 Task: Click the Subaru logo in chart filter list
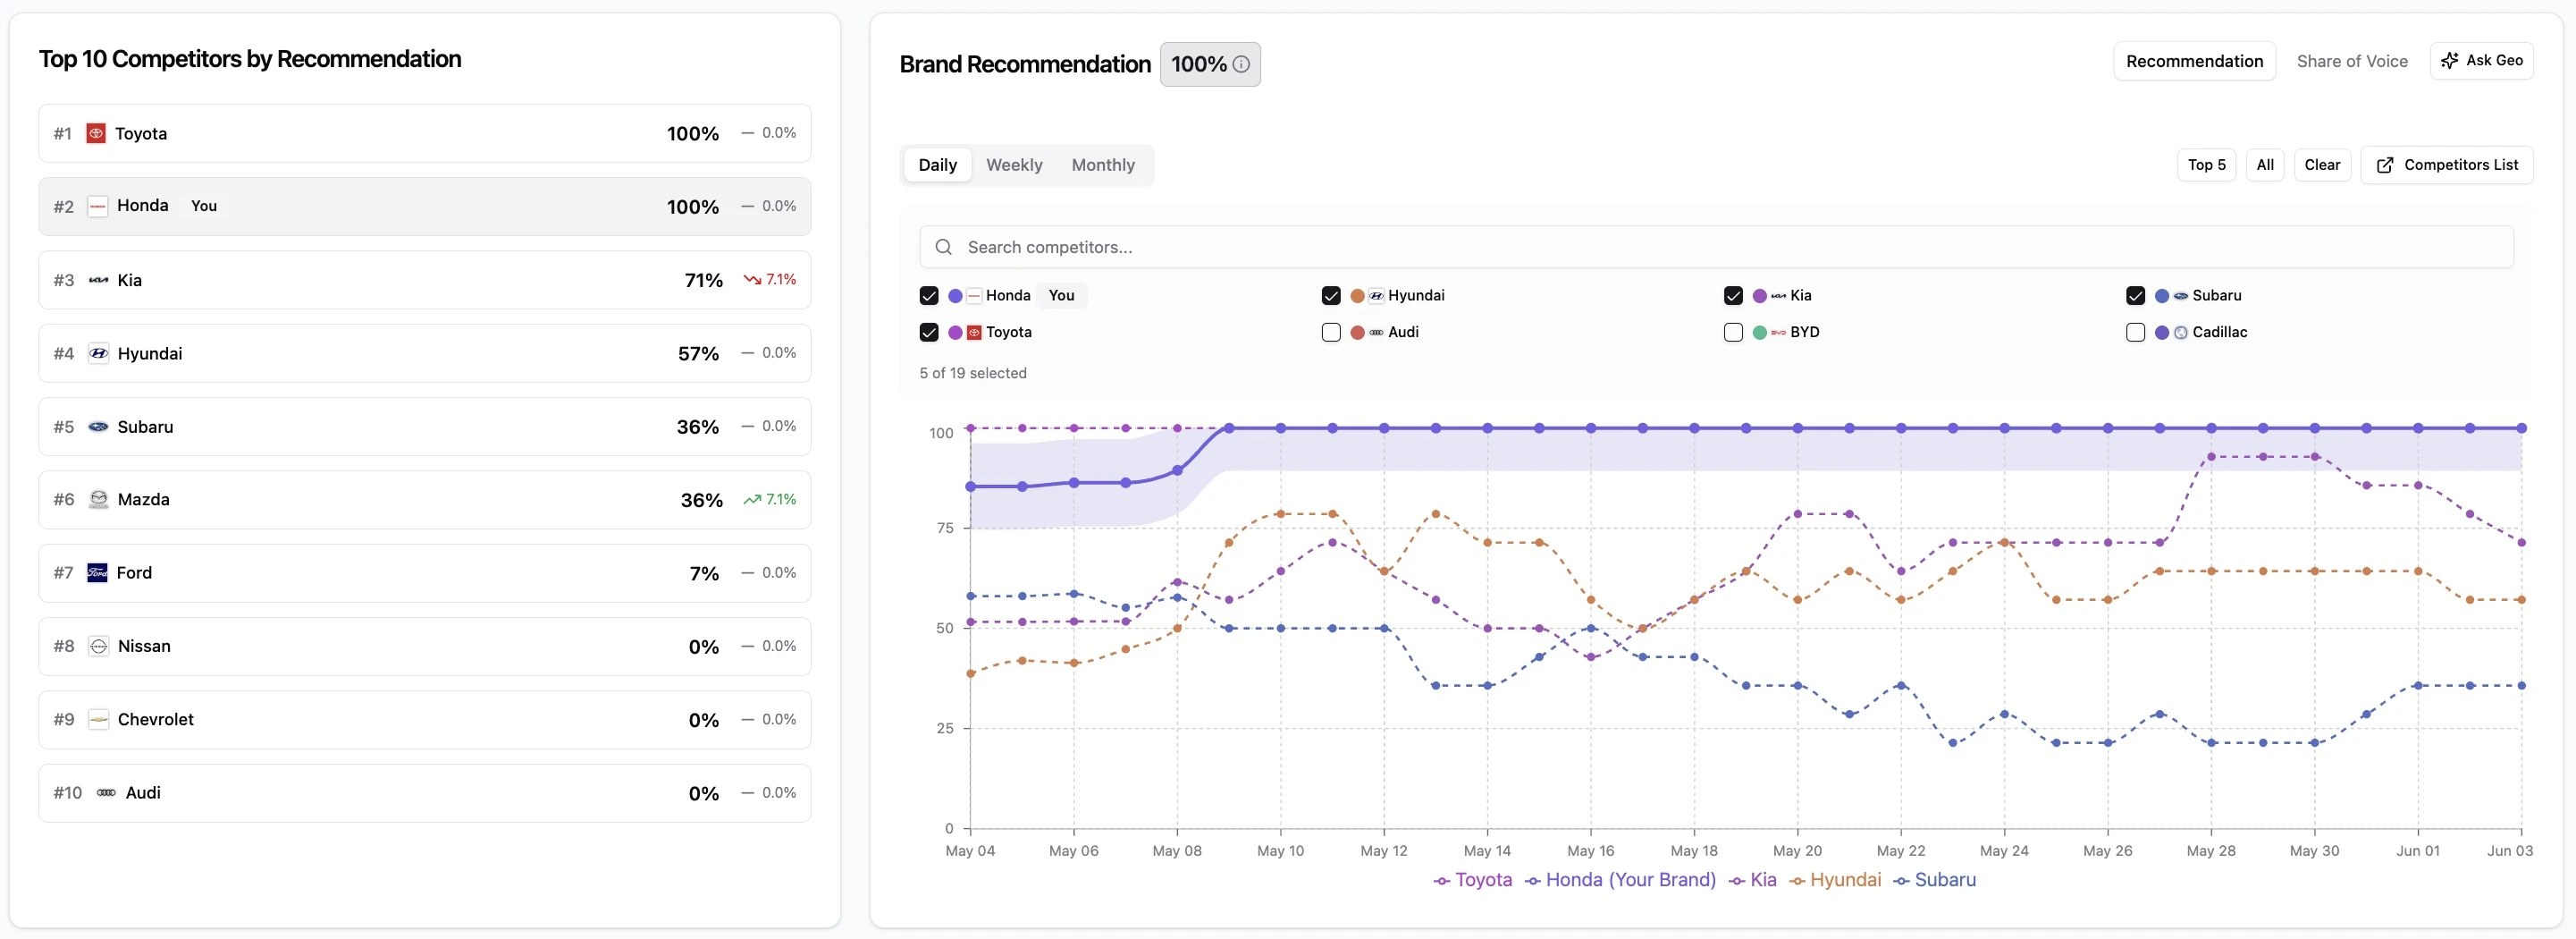coord(2181,296)
